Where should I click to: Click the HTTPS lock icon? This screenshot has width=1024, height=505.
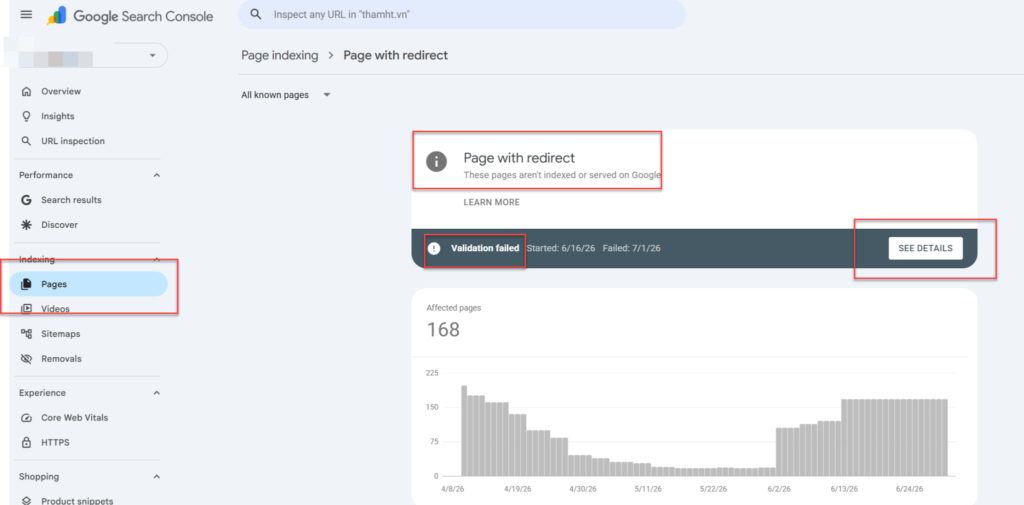[26, 442]
